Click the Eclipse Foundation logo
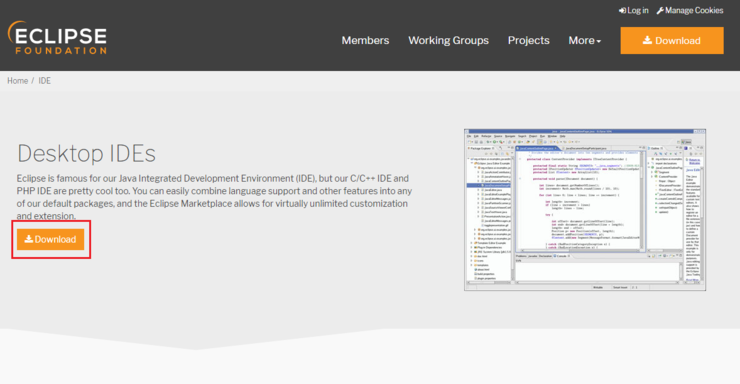Image resolution: width=740 pixels, height=384 pixels. tap(57, 38)
